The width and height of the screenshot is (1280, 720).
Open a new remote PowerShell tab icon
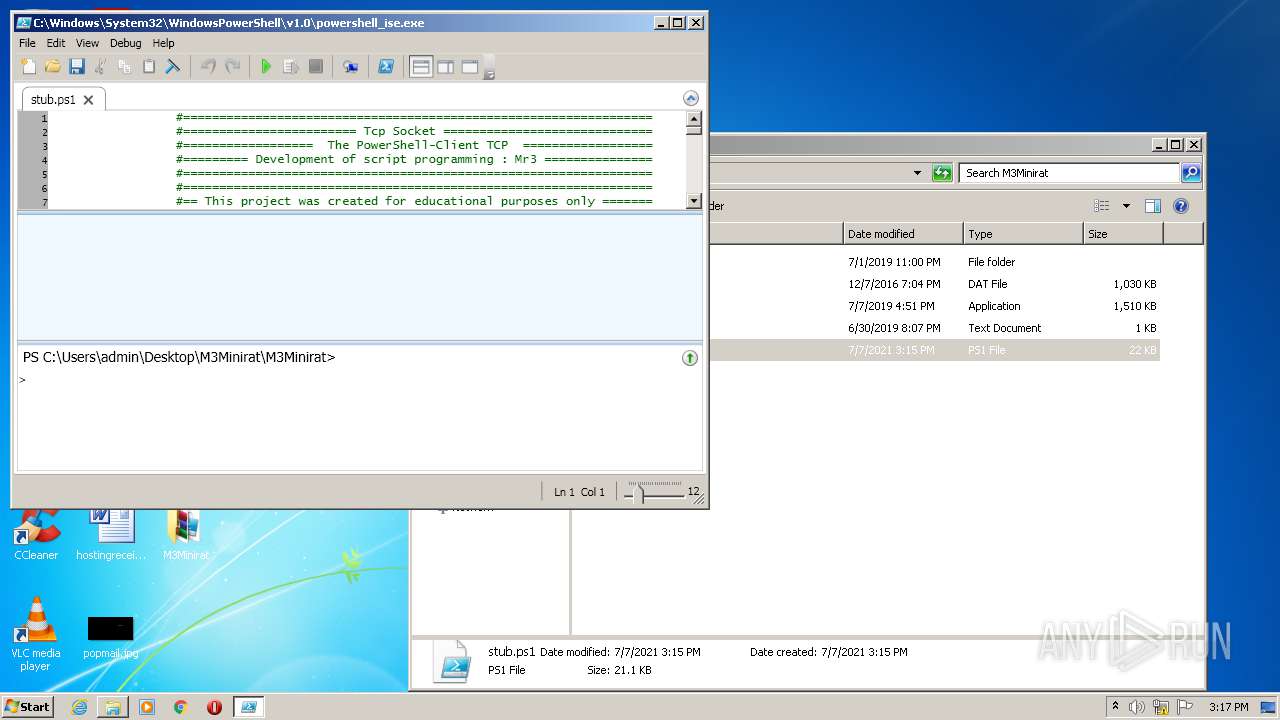[x=350, y=67]
